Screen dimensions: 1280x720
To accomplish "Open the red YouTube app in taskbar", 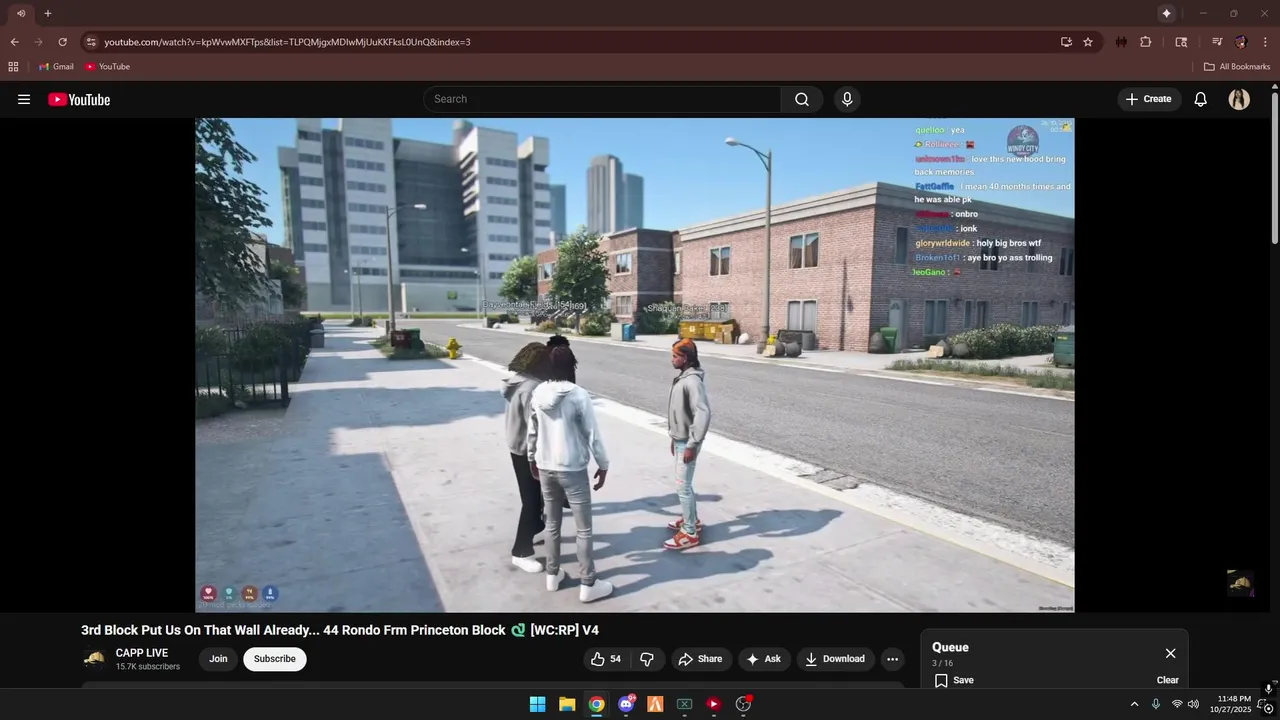I will pos(714,704).
